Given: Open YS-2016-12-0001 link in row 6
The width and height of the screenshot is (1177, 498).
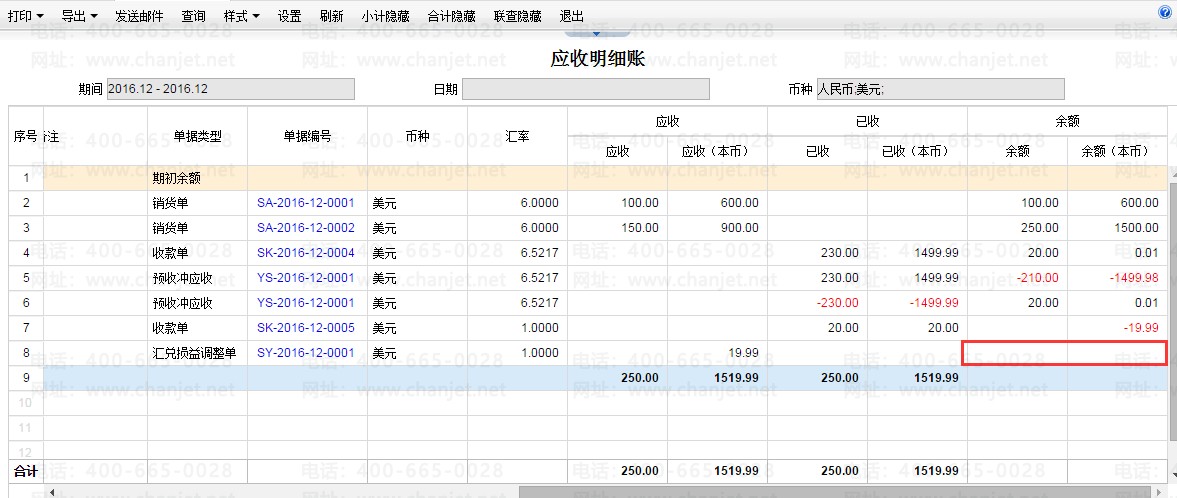Looking at the screenshot, I should coord(306,303).
